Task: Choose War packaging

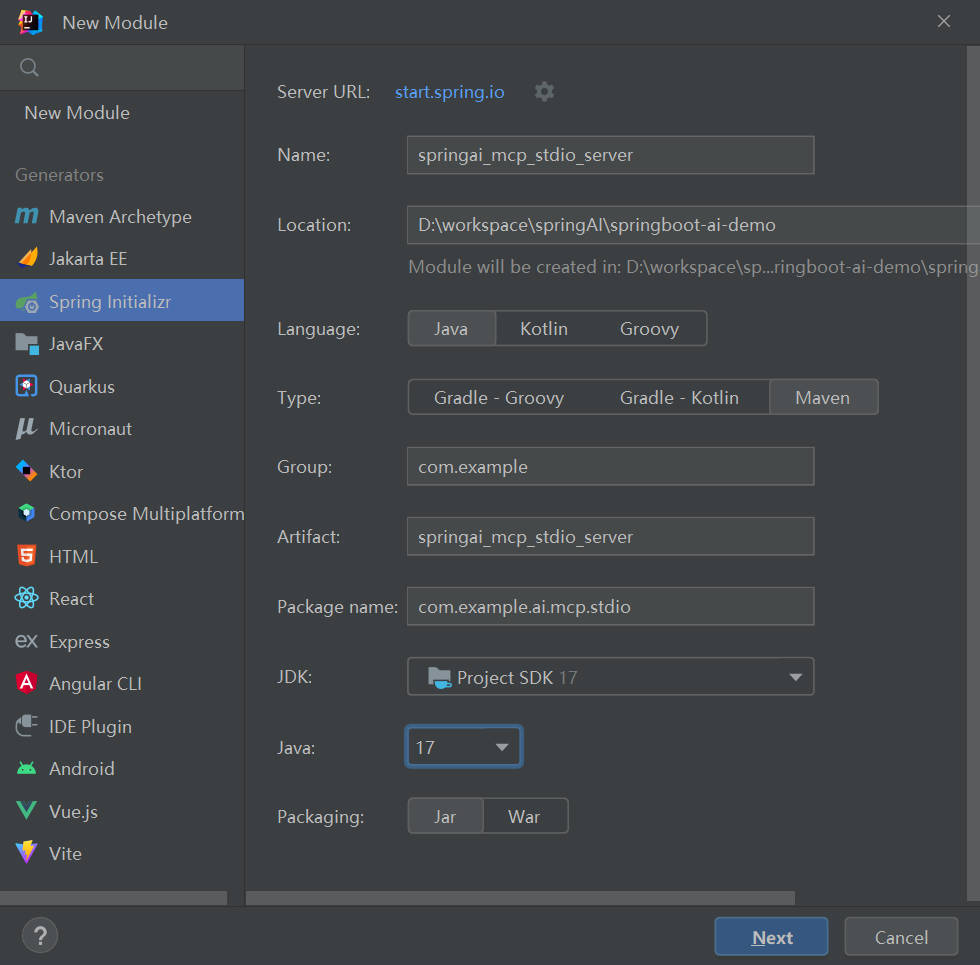Action: 524,817
